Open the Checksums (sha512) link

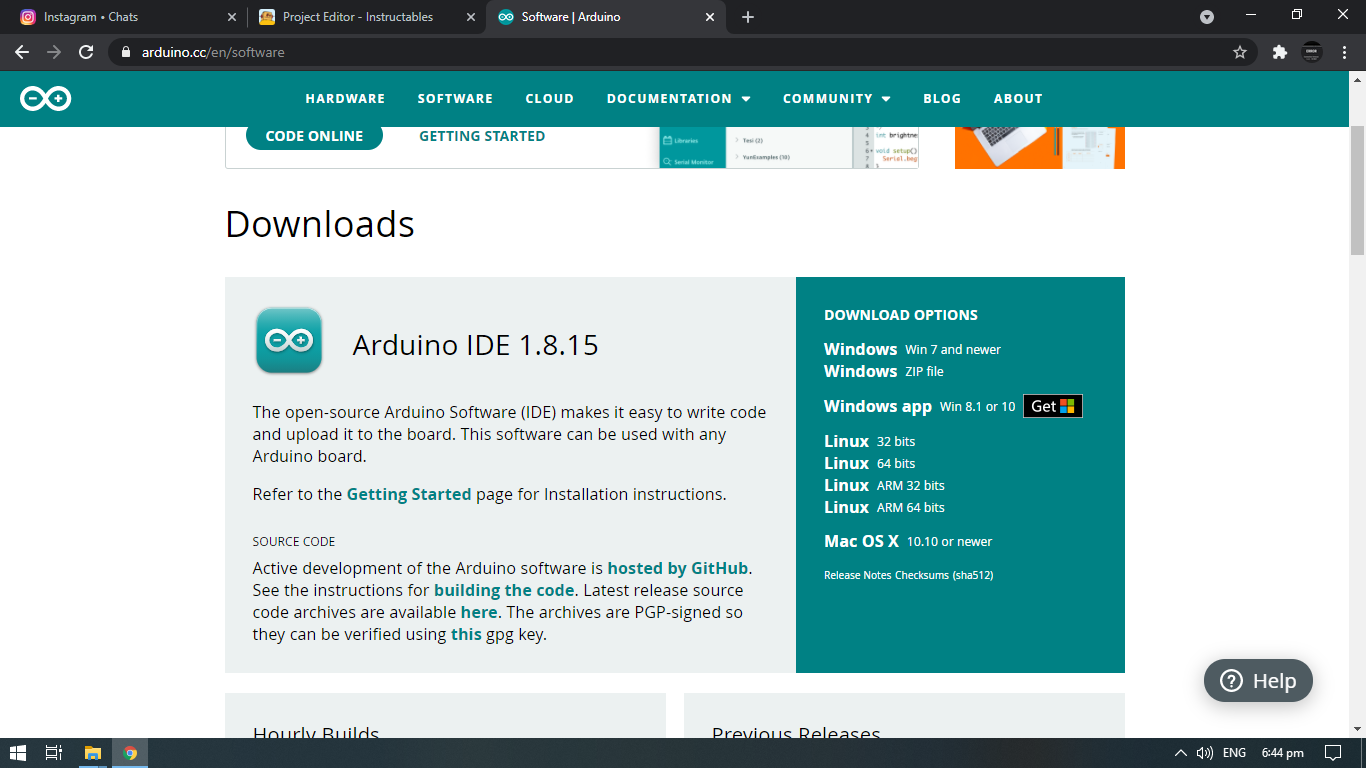pos(944,575)
